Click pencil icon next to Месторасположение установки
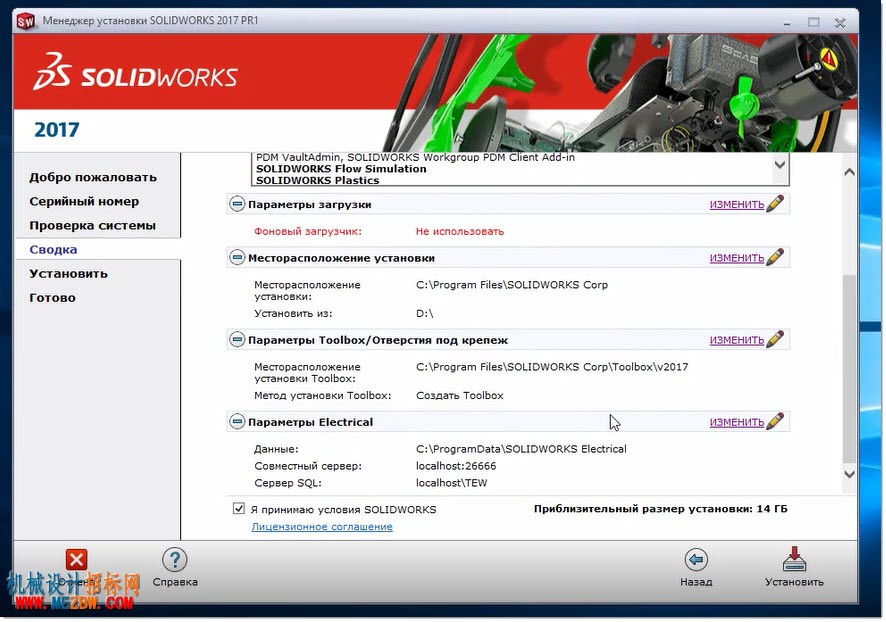Screen dimensions: 886x622 click(x=776, y=257)
